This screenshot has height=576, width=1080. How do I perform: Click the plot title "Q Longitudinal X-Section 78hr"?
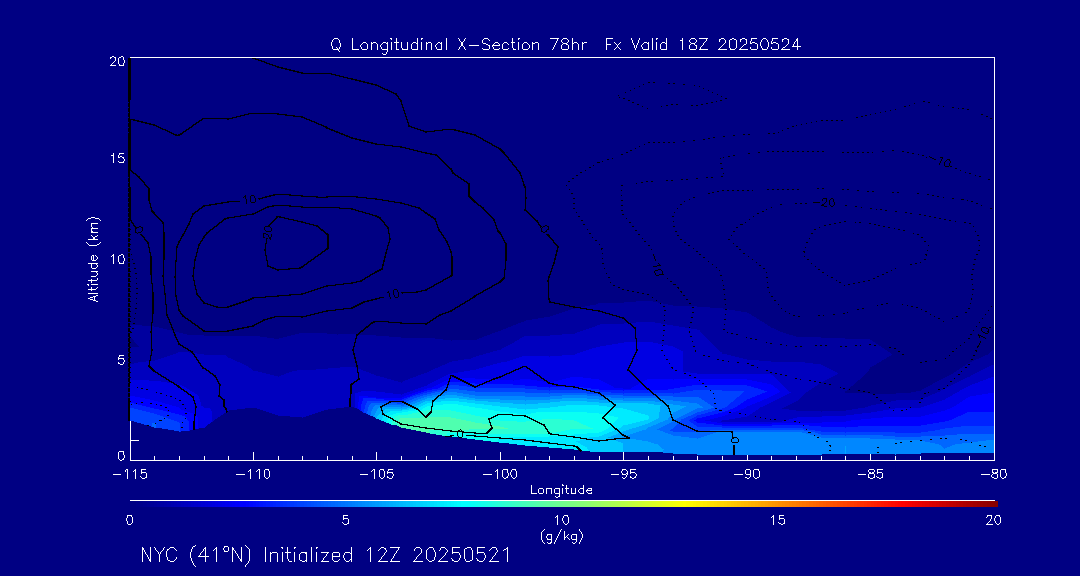(458, 44)
